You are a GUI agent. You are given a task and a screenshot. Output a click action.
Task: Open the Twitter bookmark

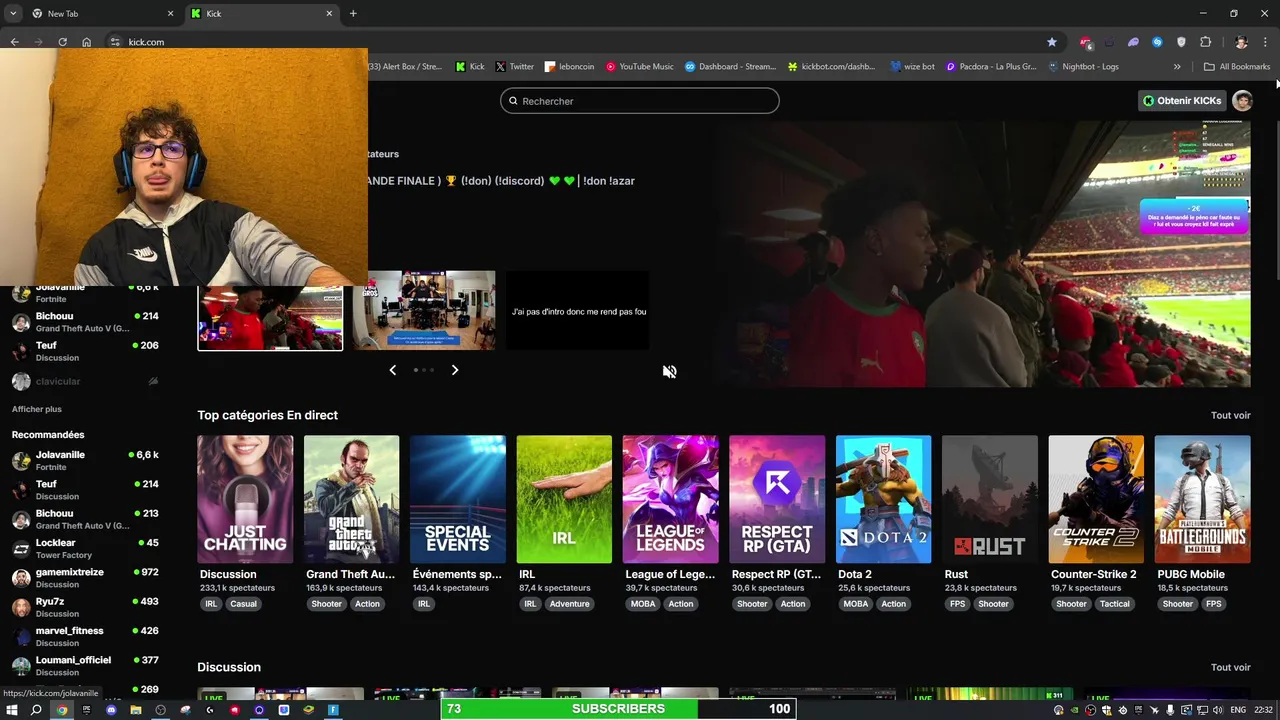pyautogui.click(x=514, y=67)
